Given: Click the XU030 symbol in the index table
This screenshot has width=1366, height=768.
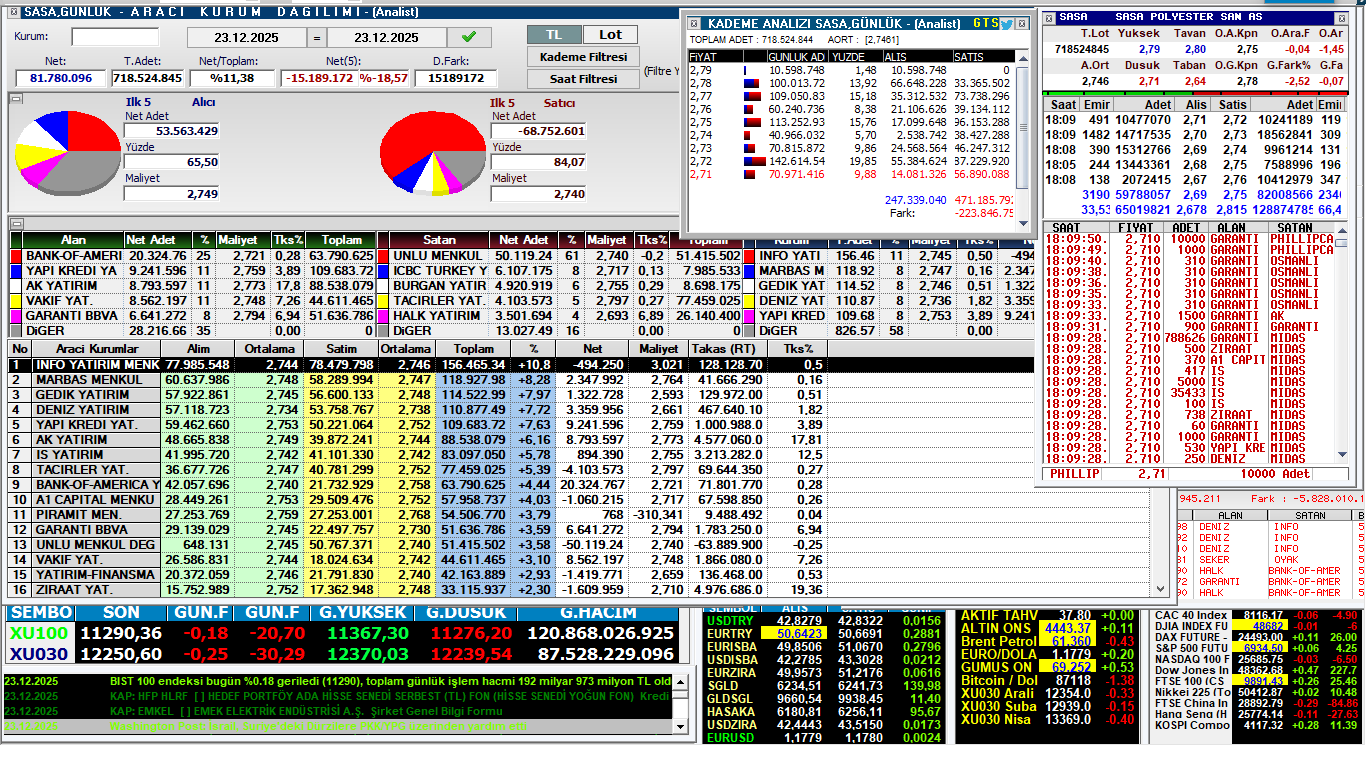Looking at the screenshot, I should (x=39, y=654).
